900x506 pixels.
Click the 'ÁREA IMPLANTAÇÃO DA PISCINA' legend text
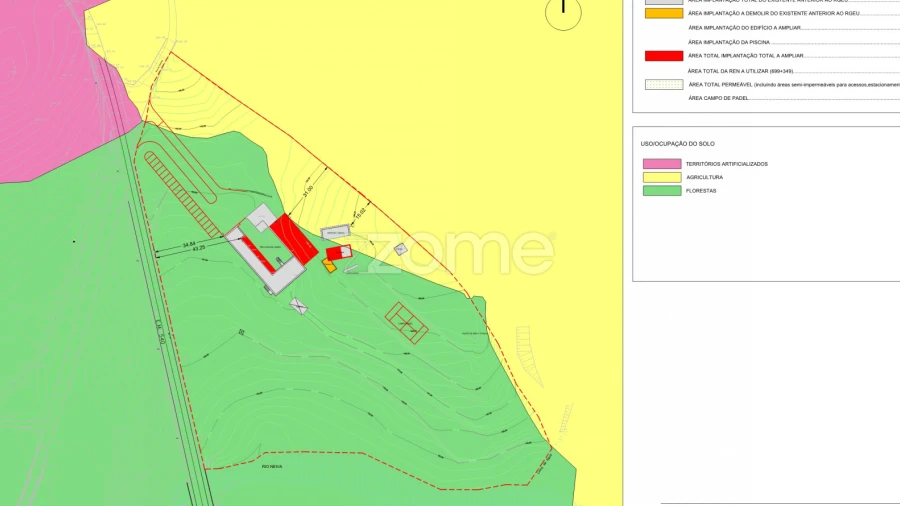[729, 42]
